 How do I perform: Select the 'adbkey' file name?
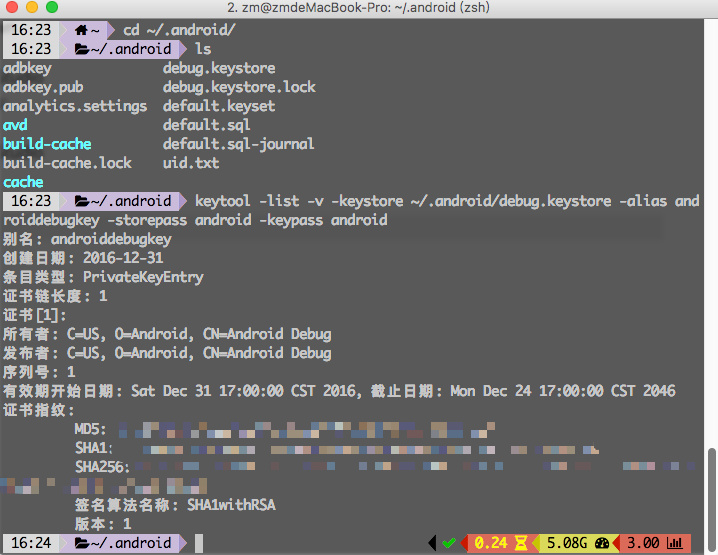[27, 68]
